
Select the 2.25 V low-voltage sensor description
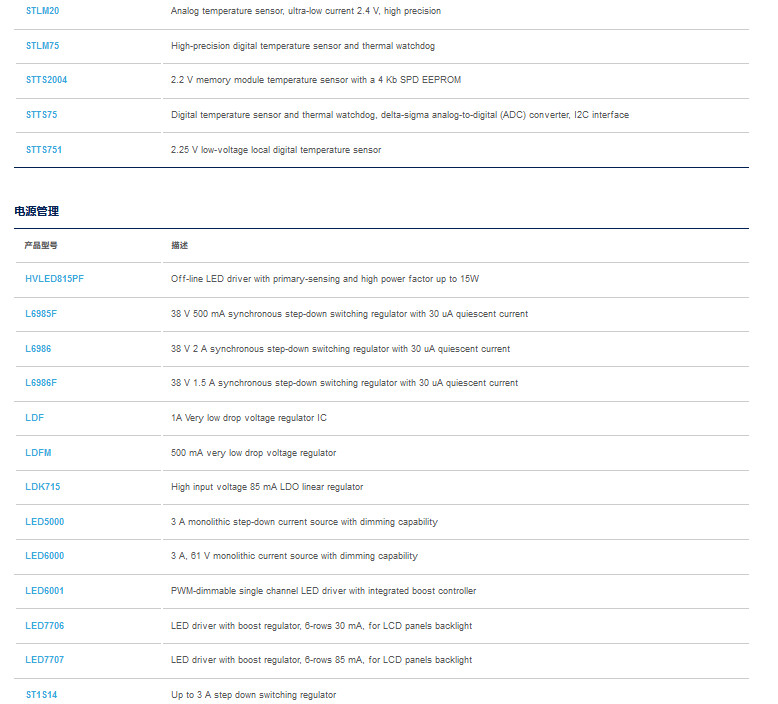click(x=276, y=149)
